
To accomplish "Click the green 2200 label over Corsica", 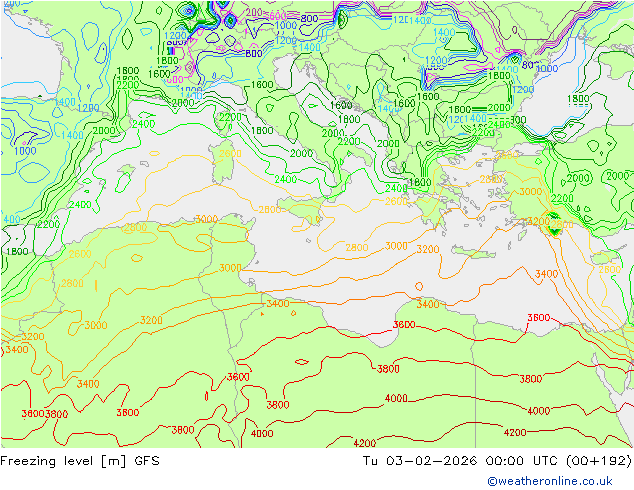I will [230, 117].
